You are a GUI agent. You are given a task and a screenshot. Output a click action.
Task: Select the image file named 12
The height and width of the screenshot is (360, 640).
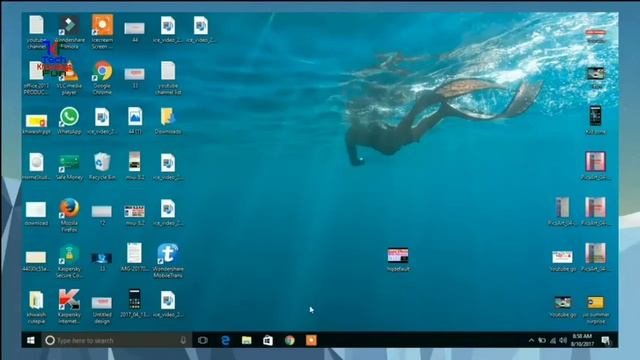pyautogui.click(x=102, y=215)
